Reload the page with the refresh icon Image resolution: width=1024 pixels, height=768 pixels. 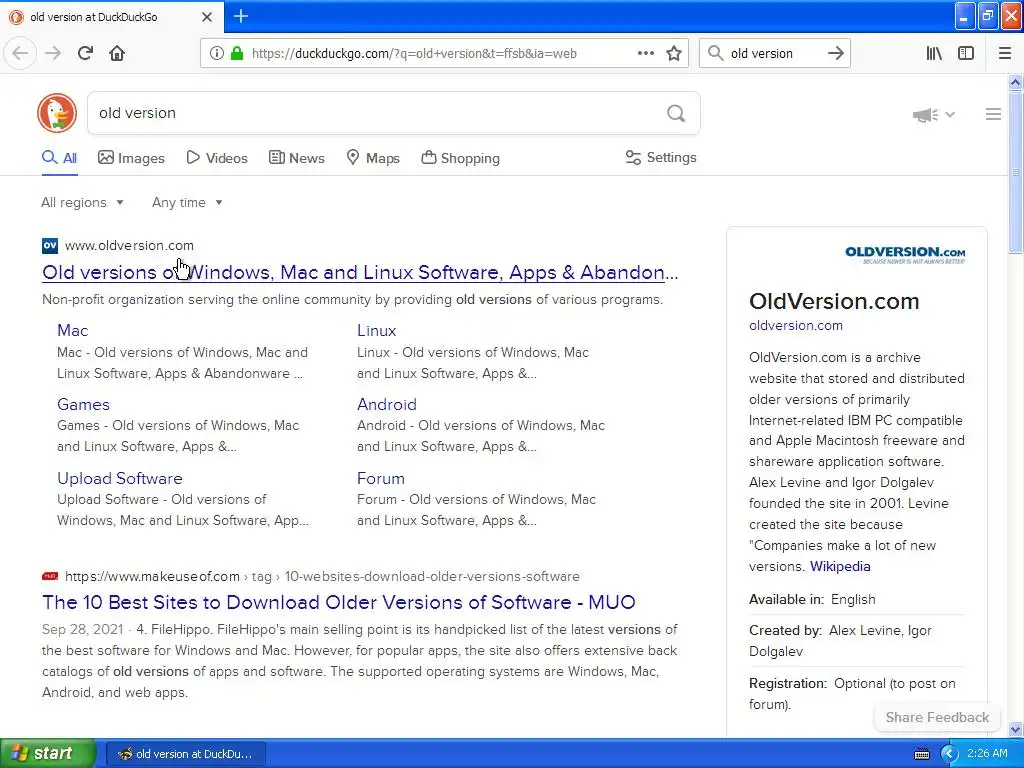(x=86, y=53)
